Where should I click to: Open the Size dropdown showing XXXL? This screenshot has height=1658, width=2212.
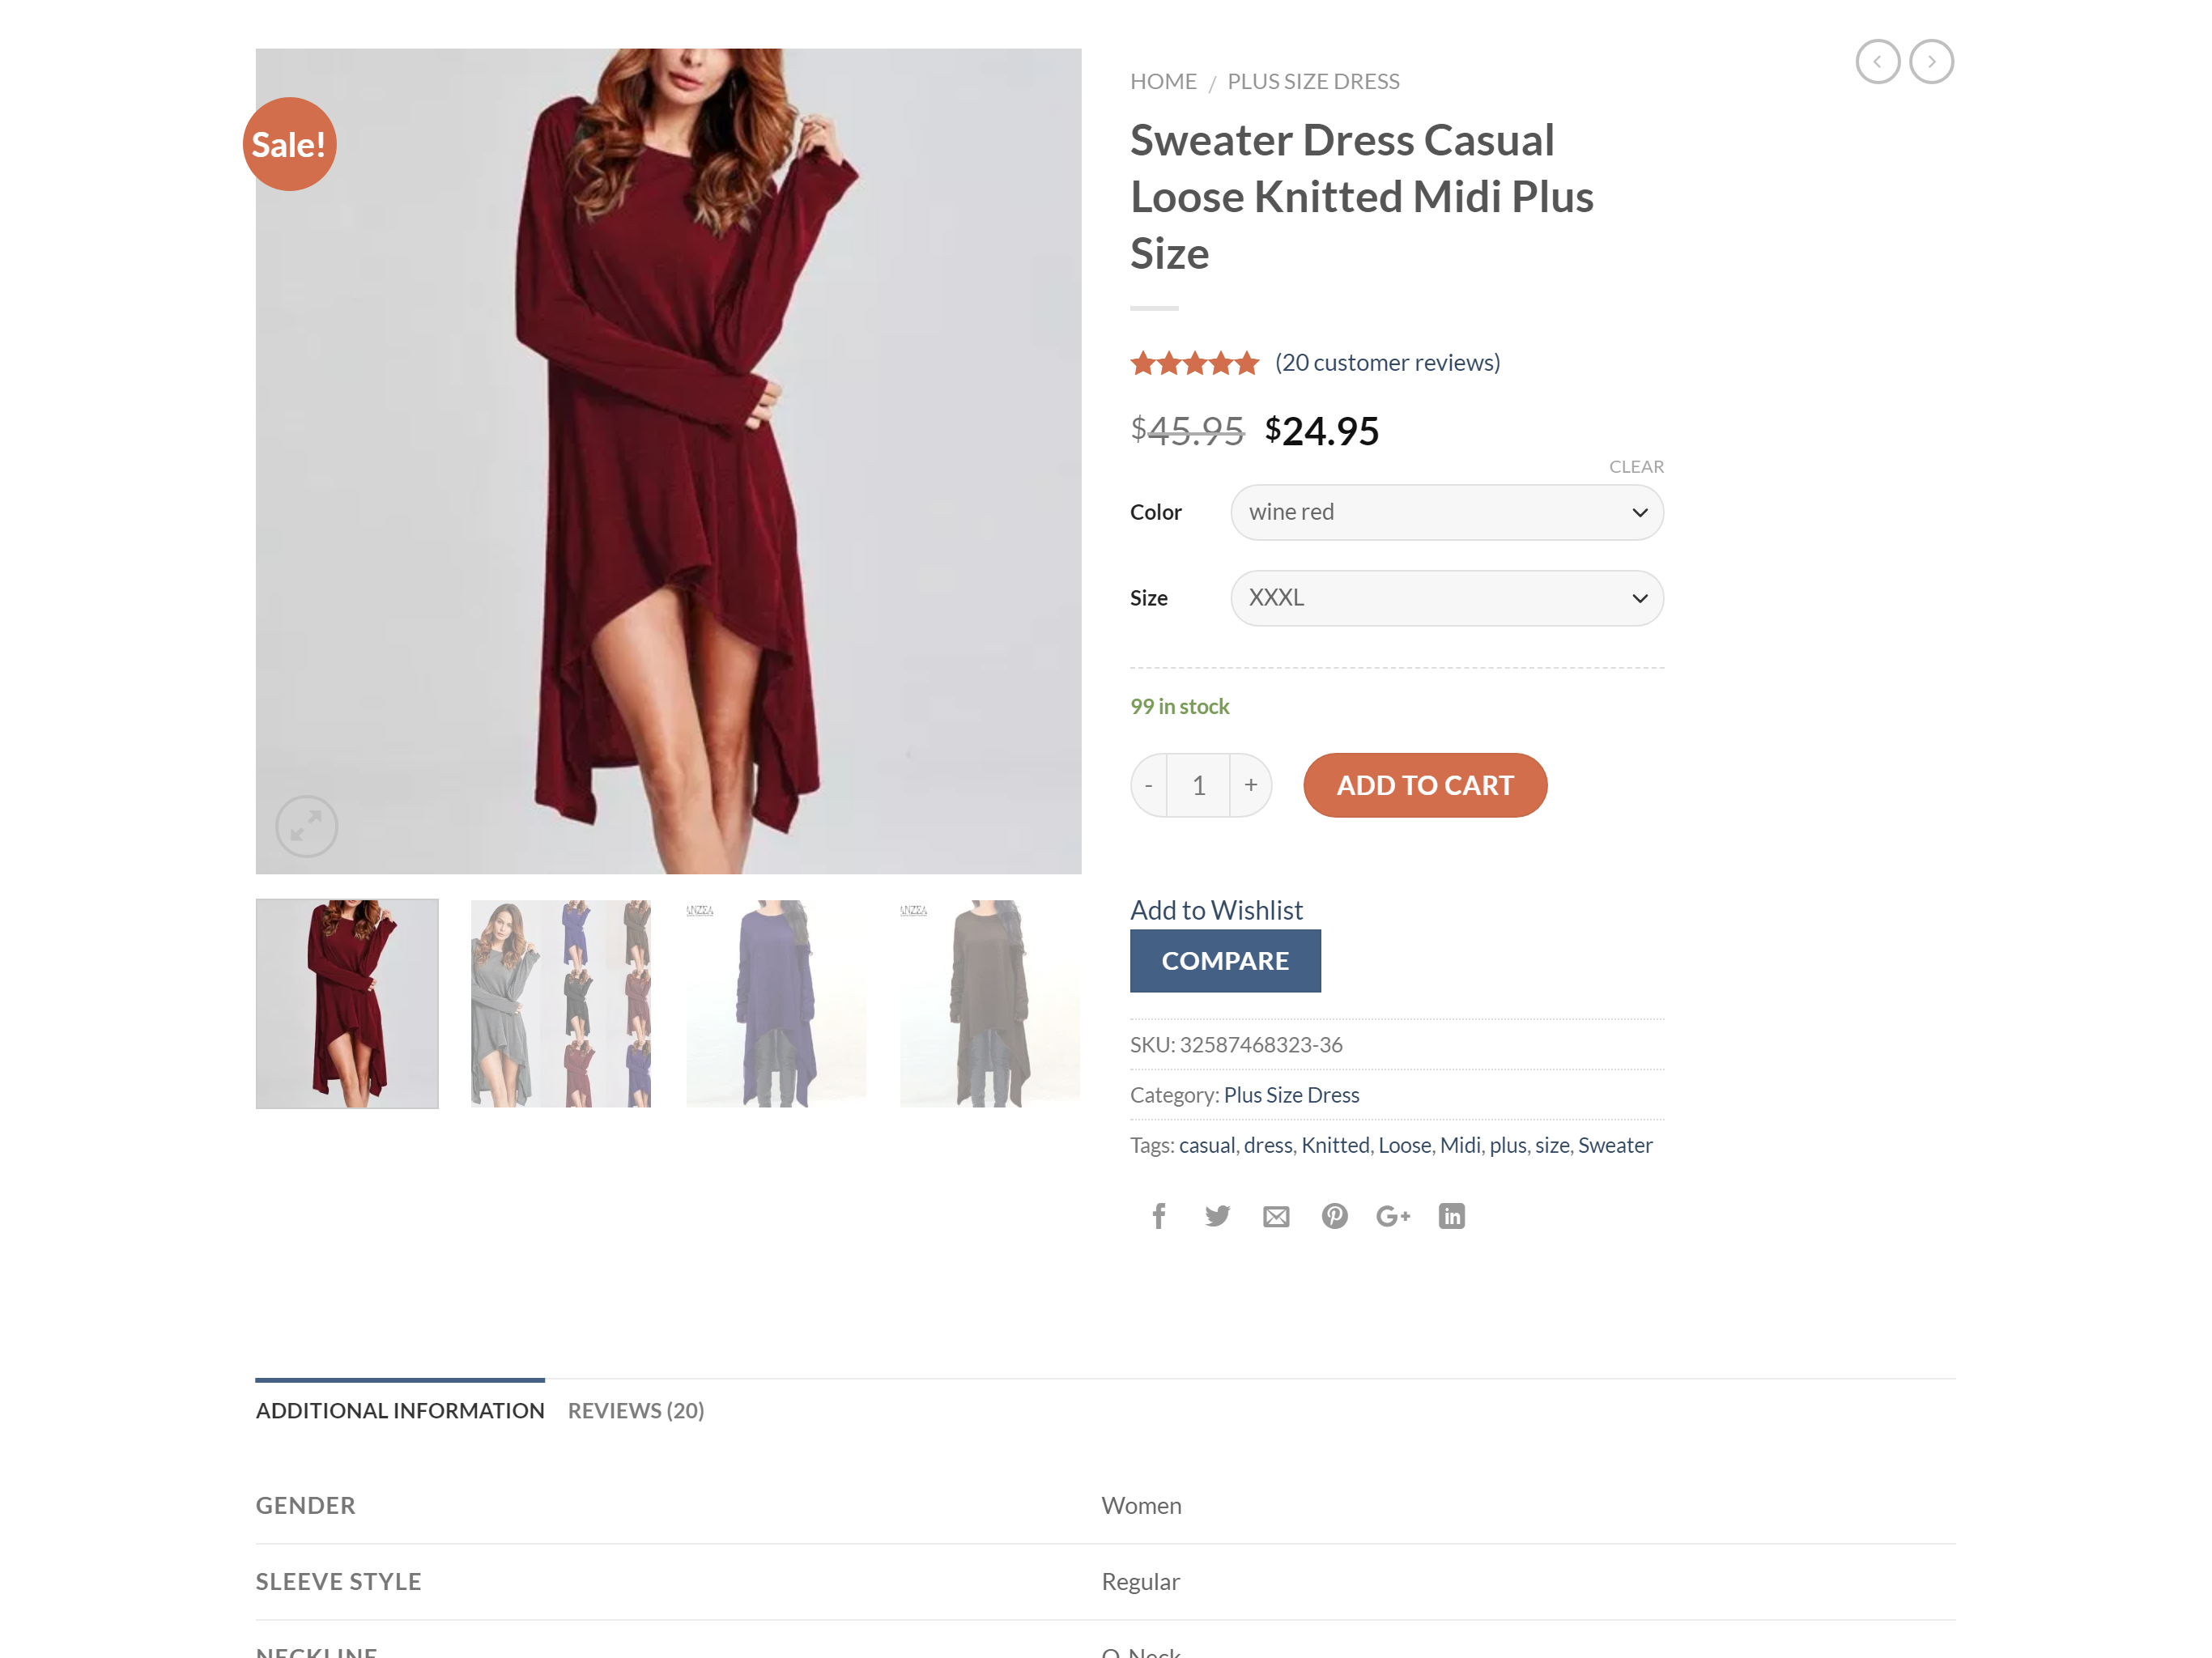pyautogui.click(x=1446, y=598)
